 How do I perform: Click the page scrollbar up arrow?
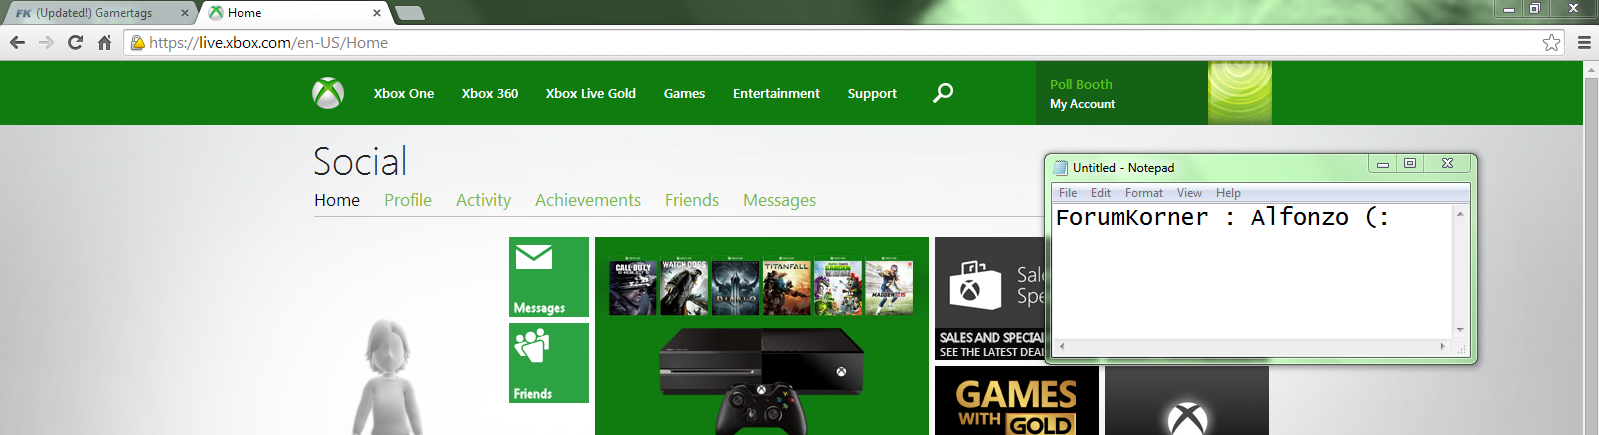coord(1591,70)
